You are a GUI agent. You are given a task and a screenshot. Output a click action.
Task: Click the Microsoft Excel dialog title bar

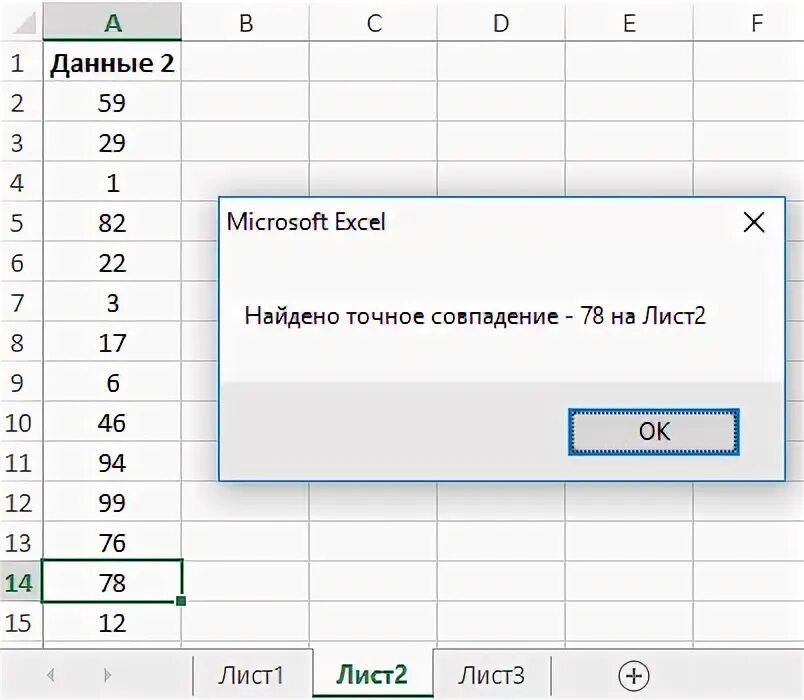(x=450, y=222)
